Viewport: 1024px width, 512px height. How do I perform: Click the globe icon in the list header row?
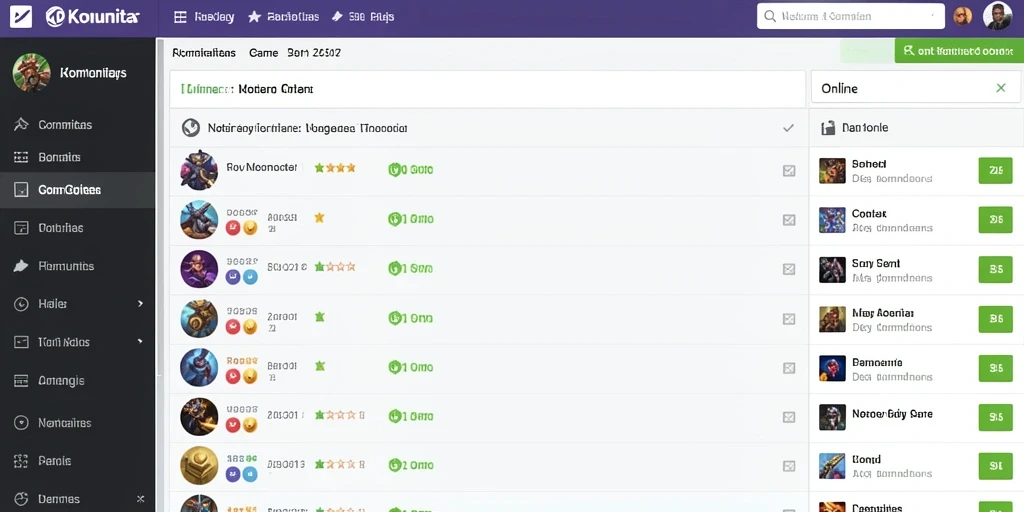tap(190, 128)
